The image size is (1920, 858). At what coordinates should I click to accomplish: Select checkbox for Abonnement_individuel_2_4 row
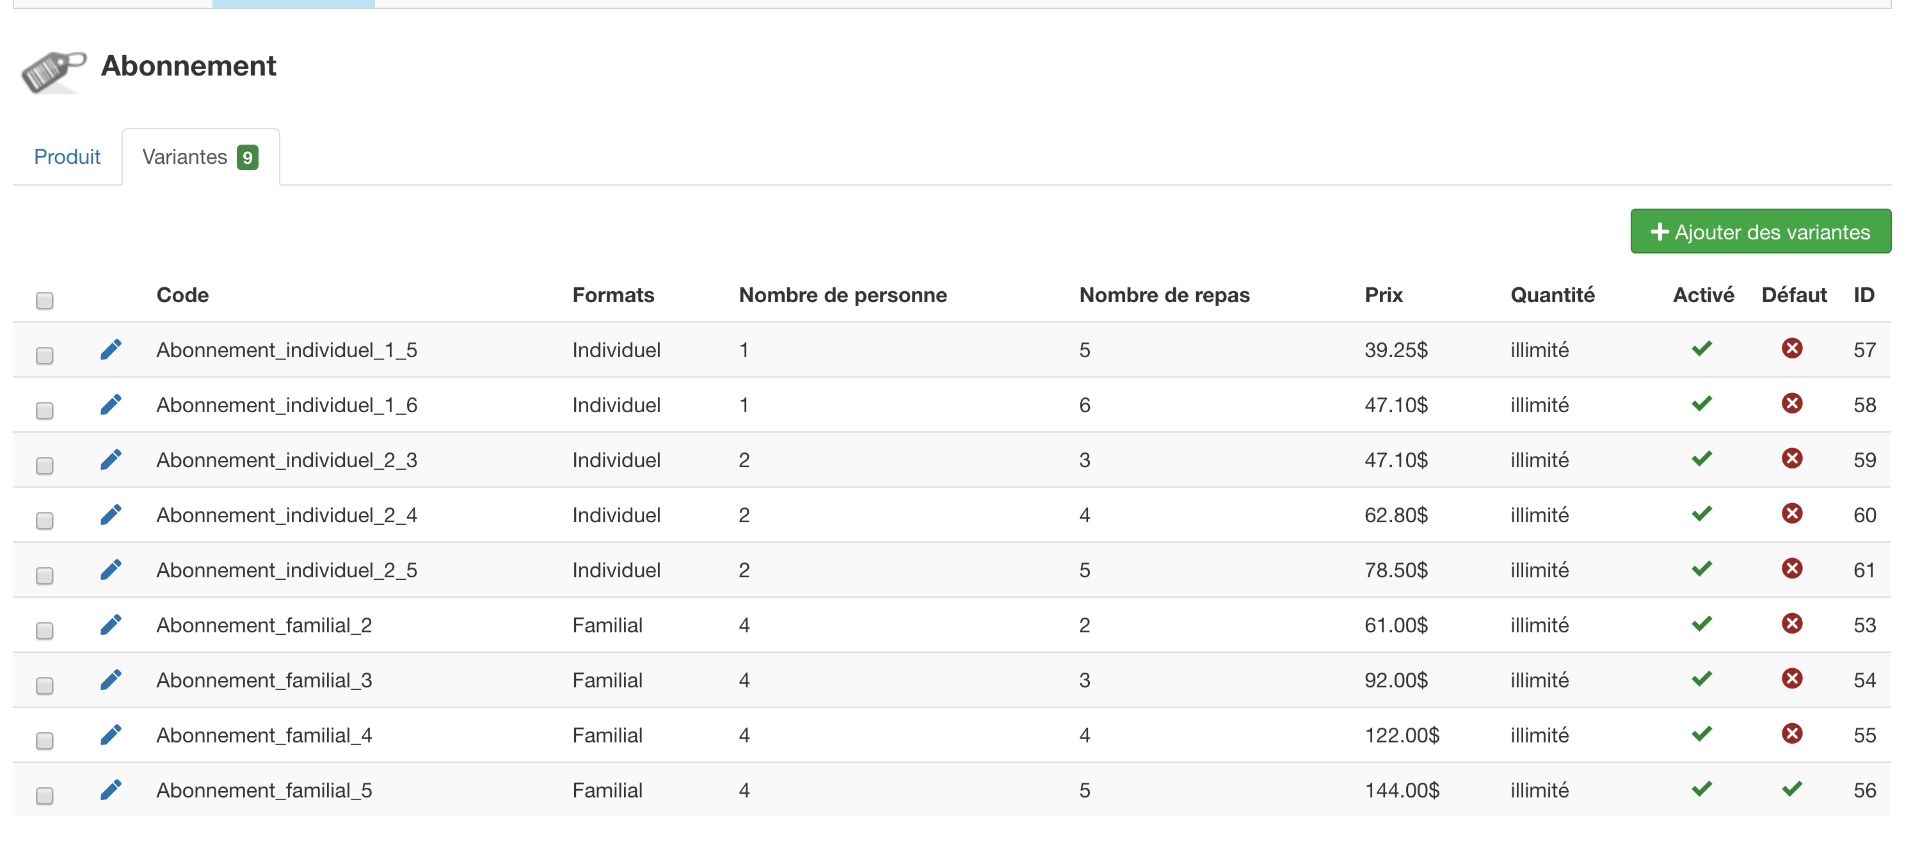coord(45,521)
